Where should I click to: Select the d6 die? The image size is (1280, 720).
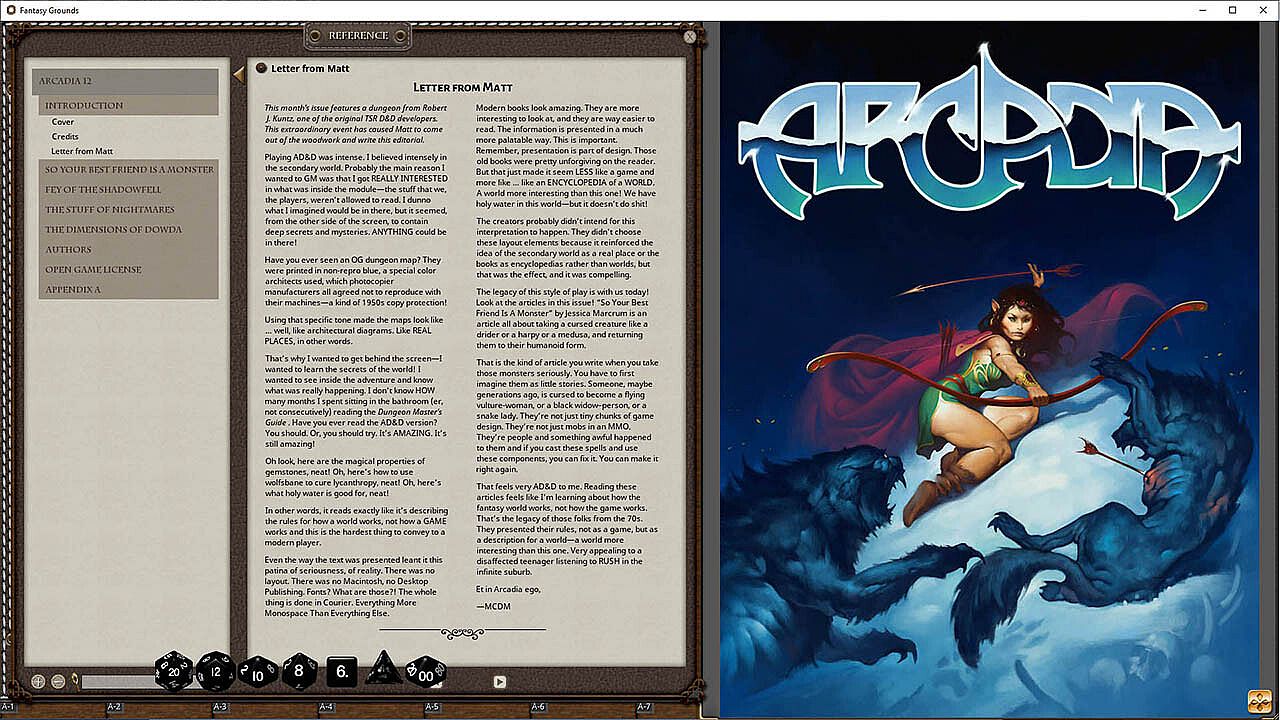[342, 672]
